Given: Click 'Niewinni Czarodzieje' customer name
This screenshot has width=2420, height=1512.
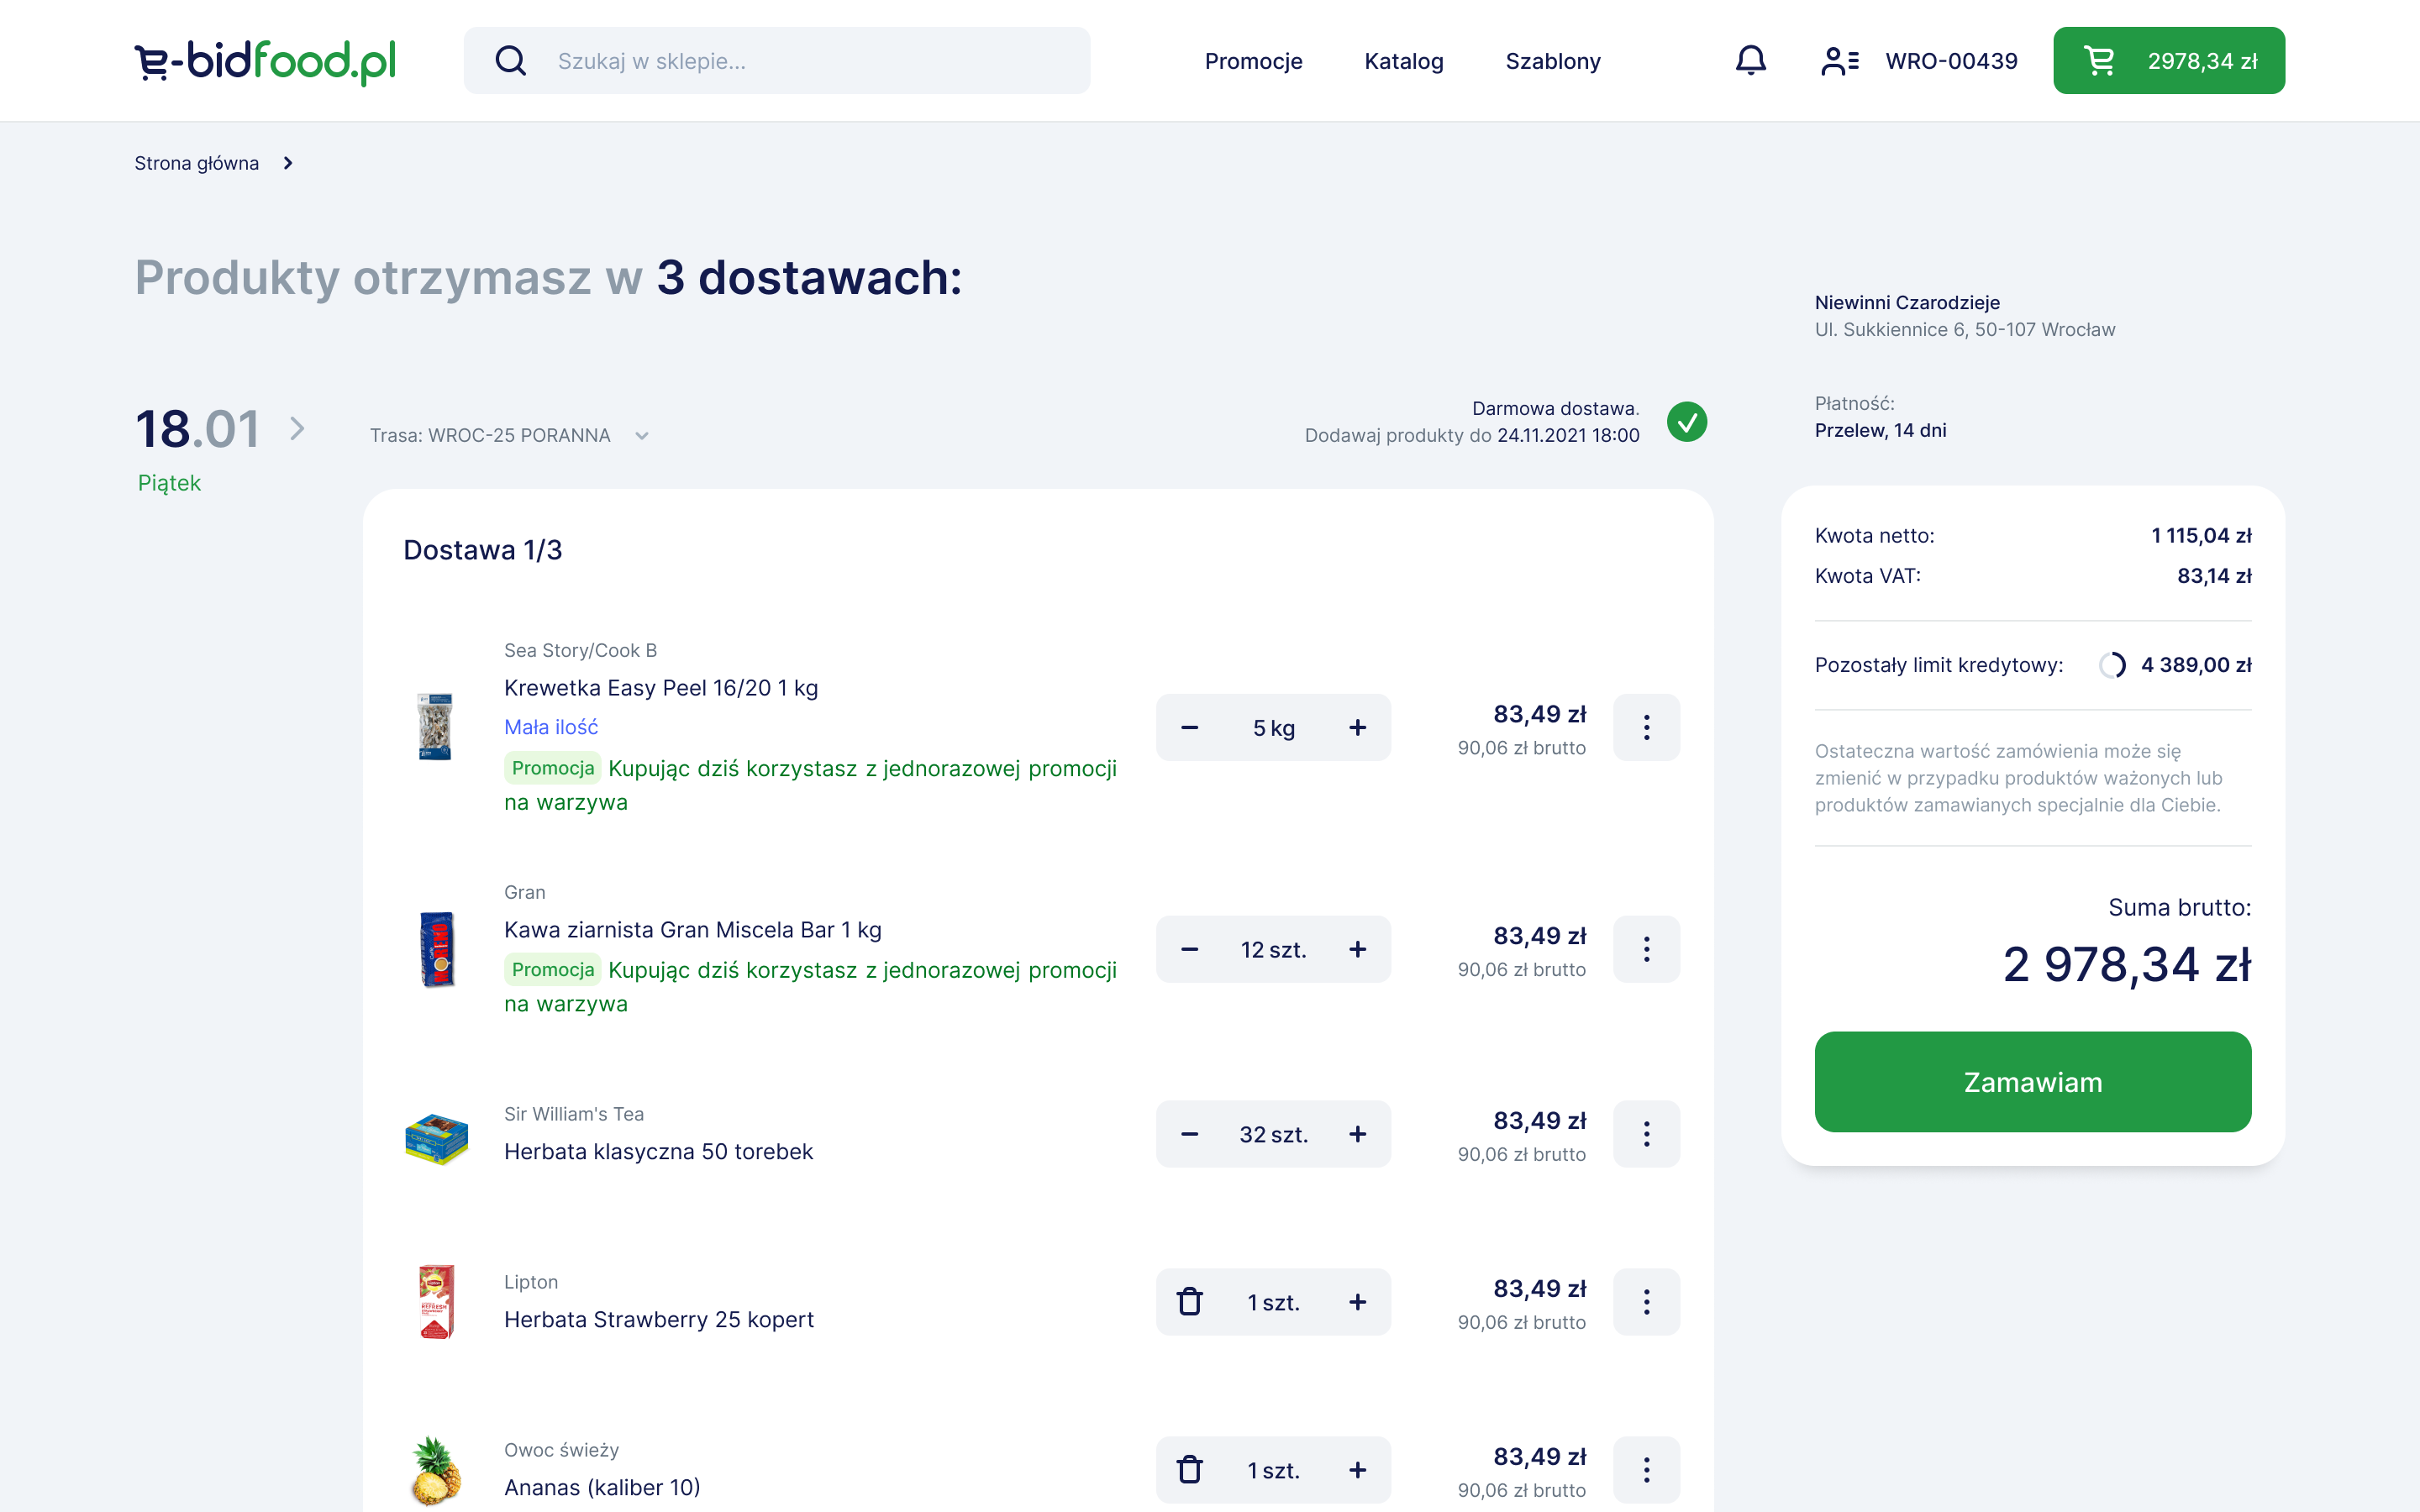Looking at the screenshot, I should 1907,302.
